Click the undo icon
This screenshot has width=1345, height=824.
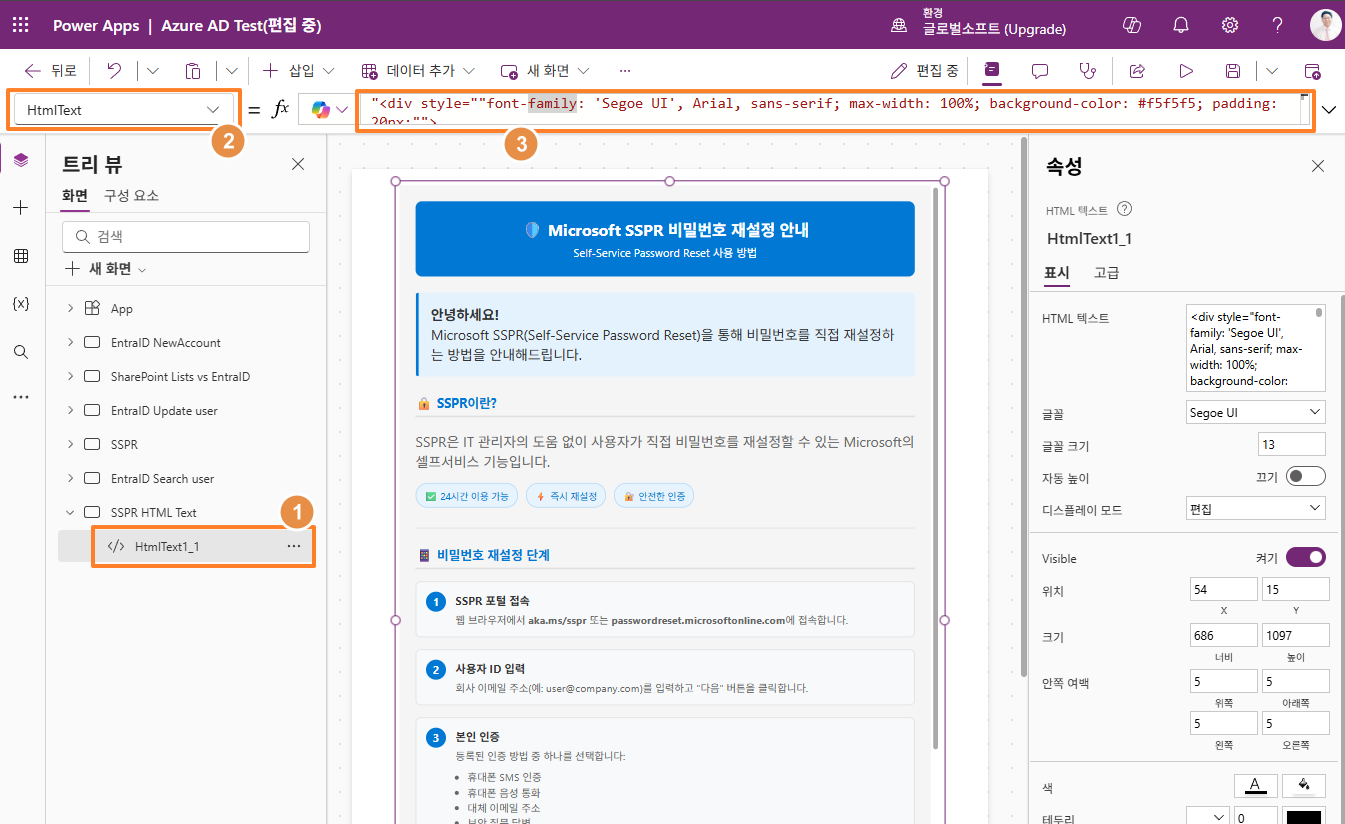click(114, 71)
